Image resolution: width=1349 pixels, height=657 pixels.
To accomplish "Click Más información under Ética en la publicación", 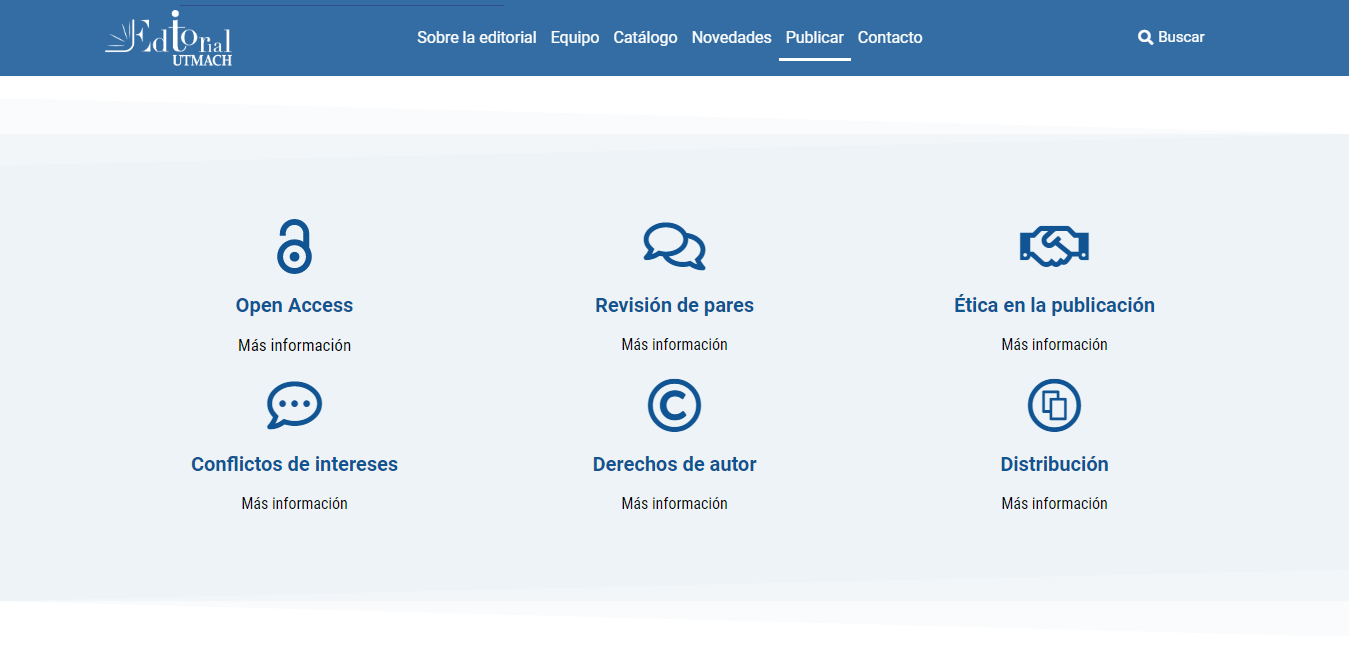I will pos(1054,344).
